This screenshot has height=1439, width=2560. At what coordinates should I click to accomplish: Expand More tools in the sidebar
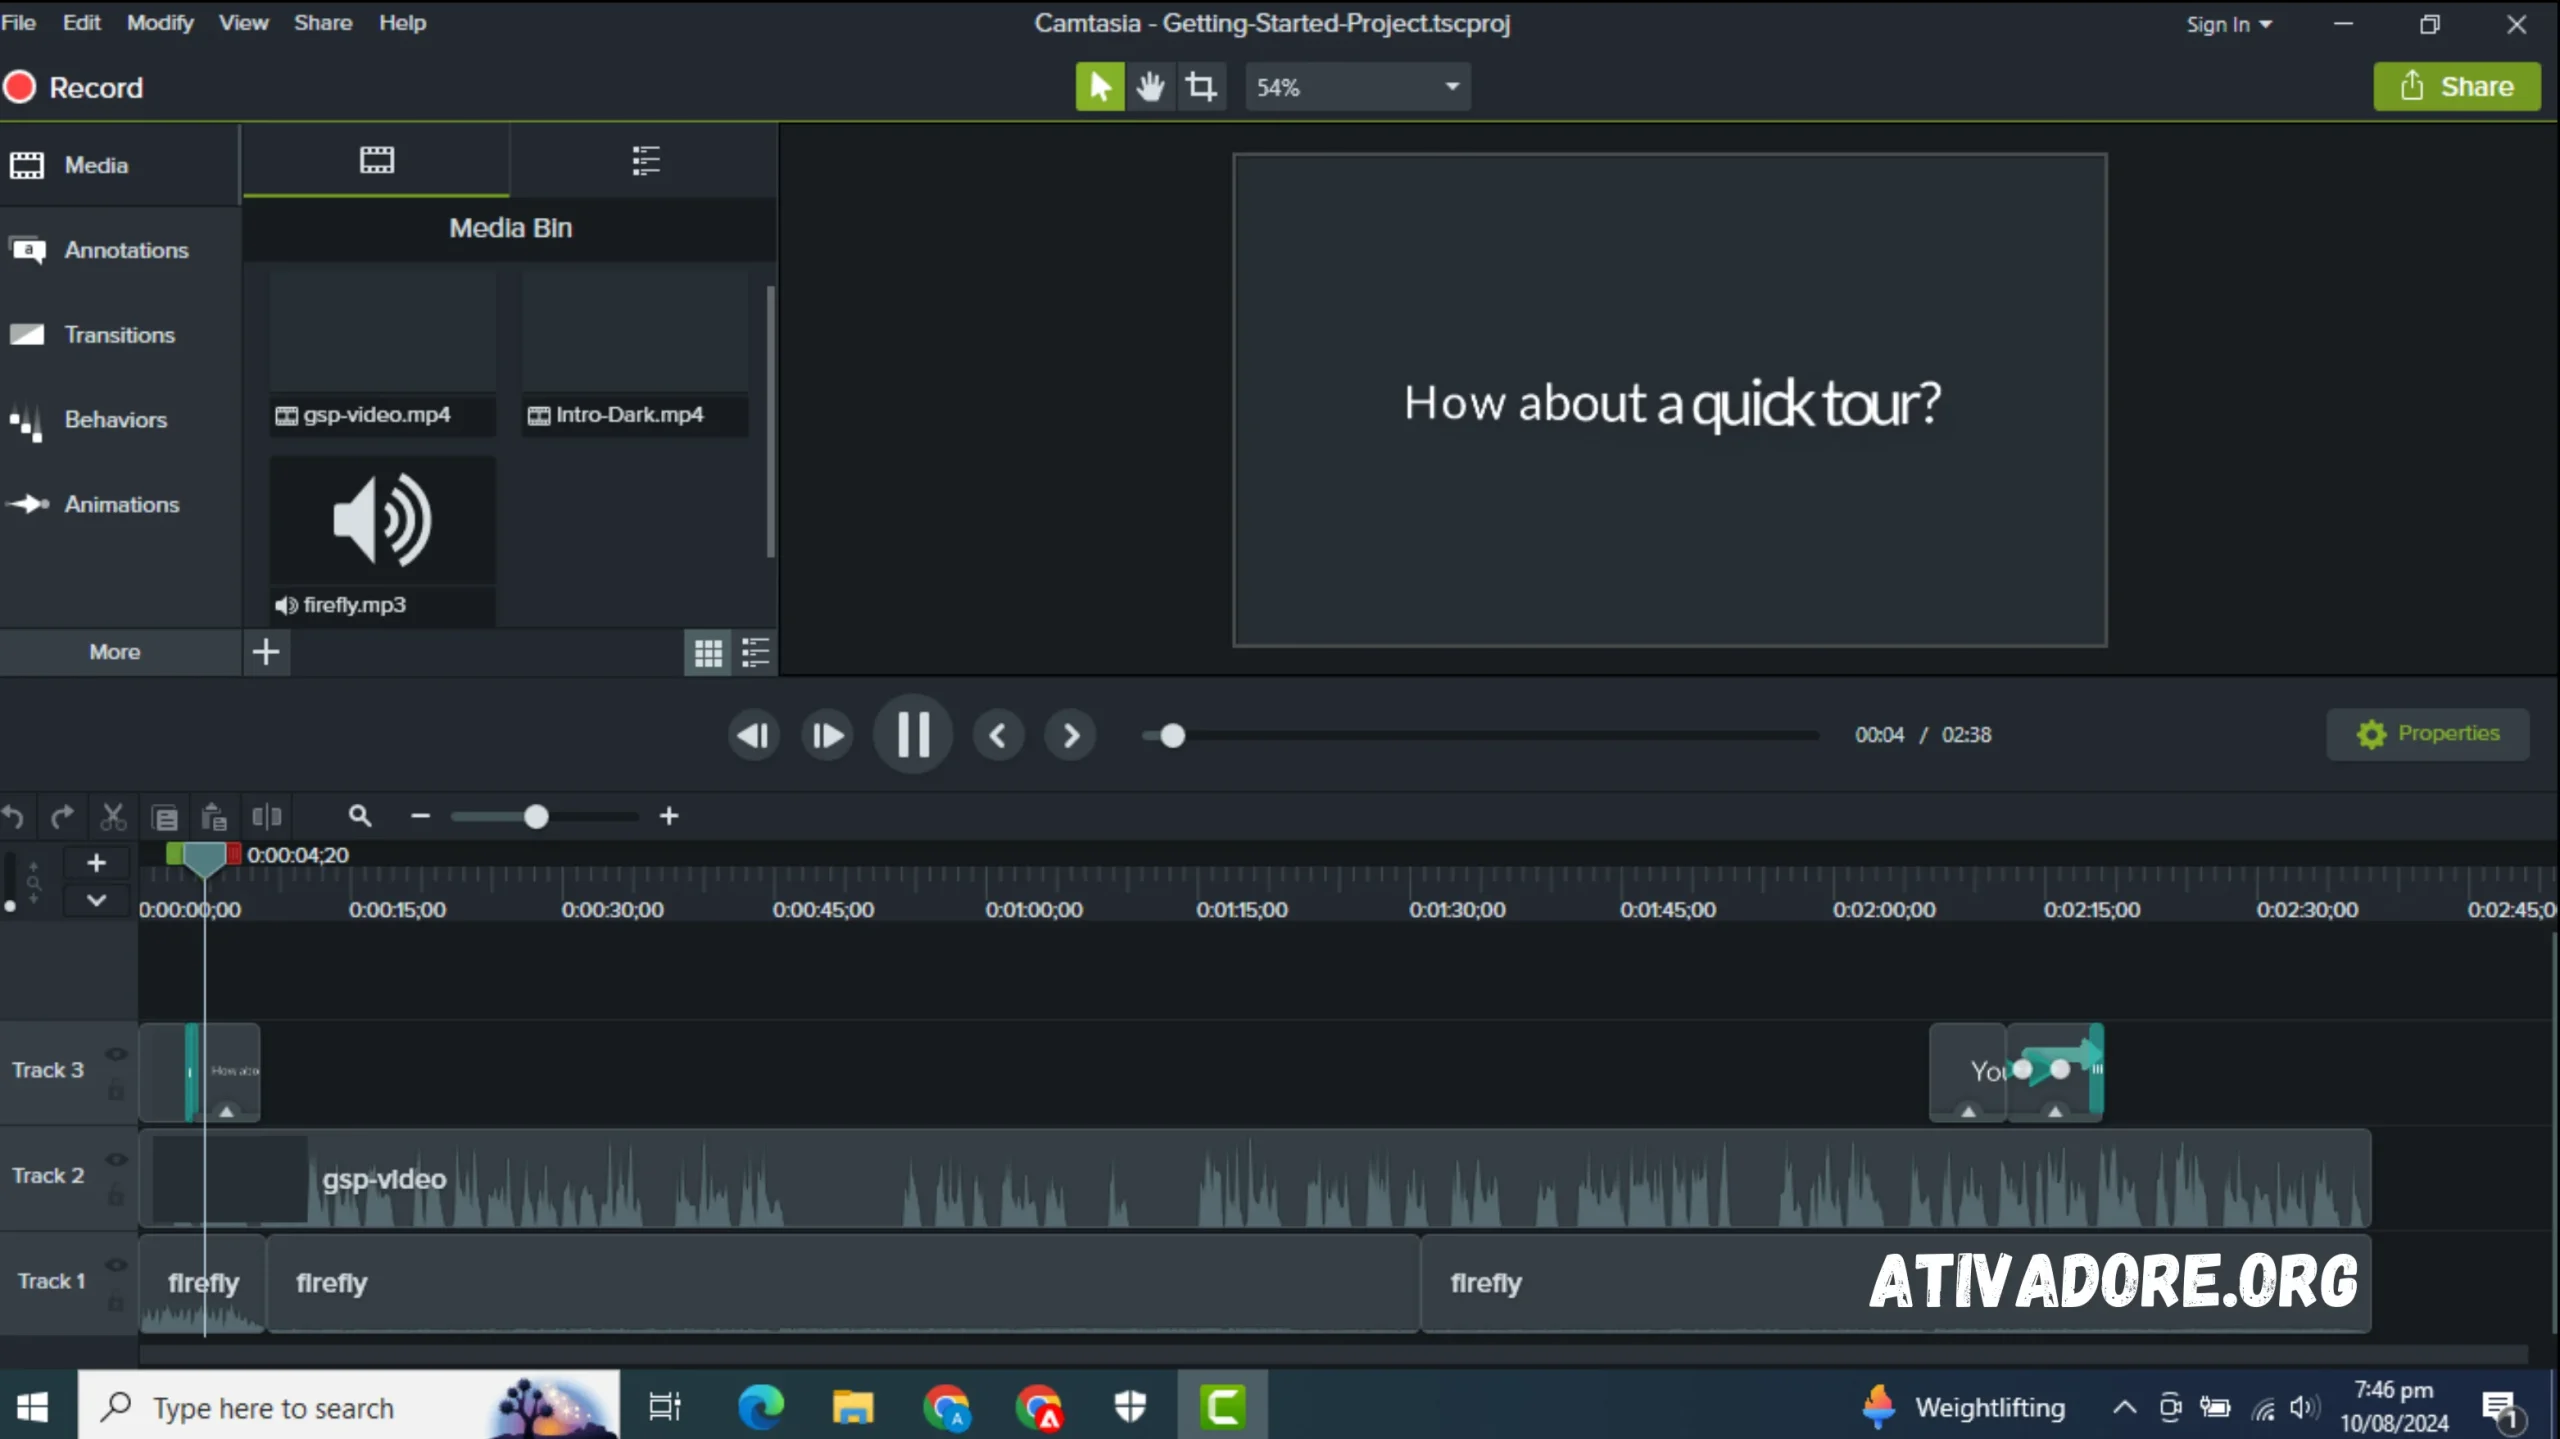[x=120, y=652]
